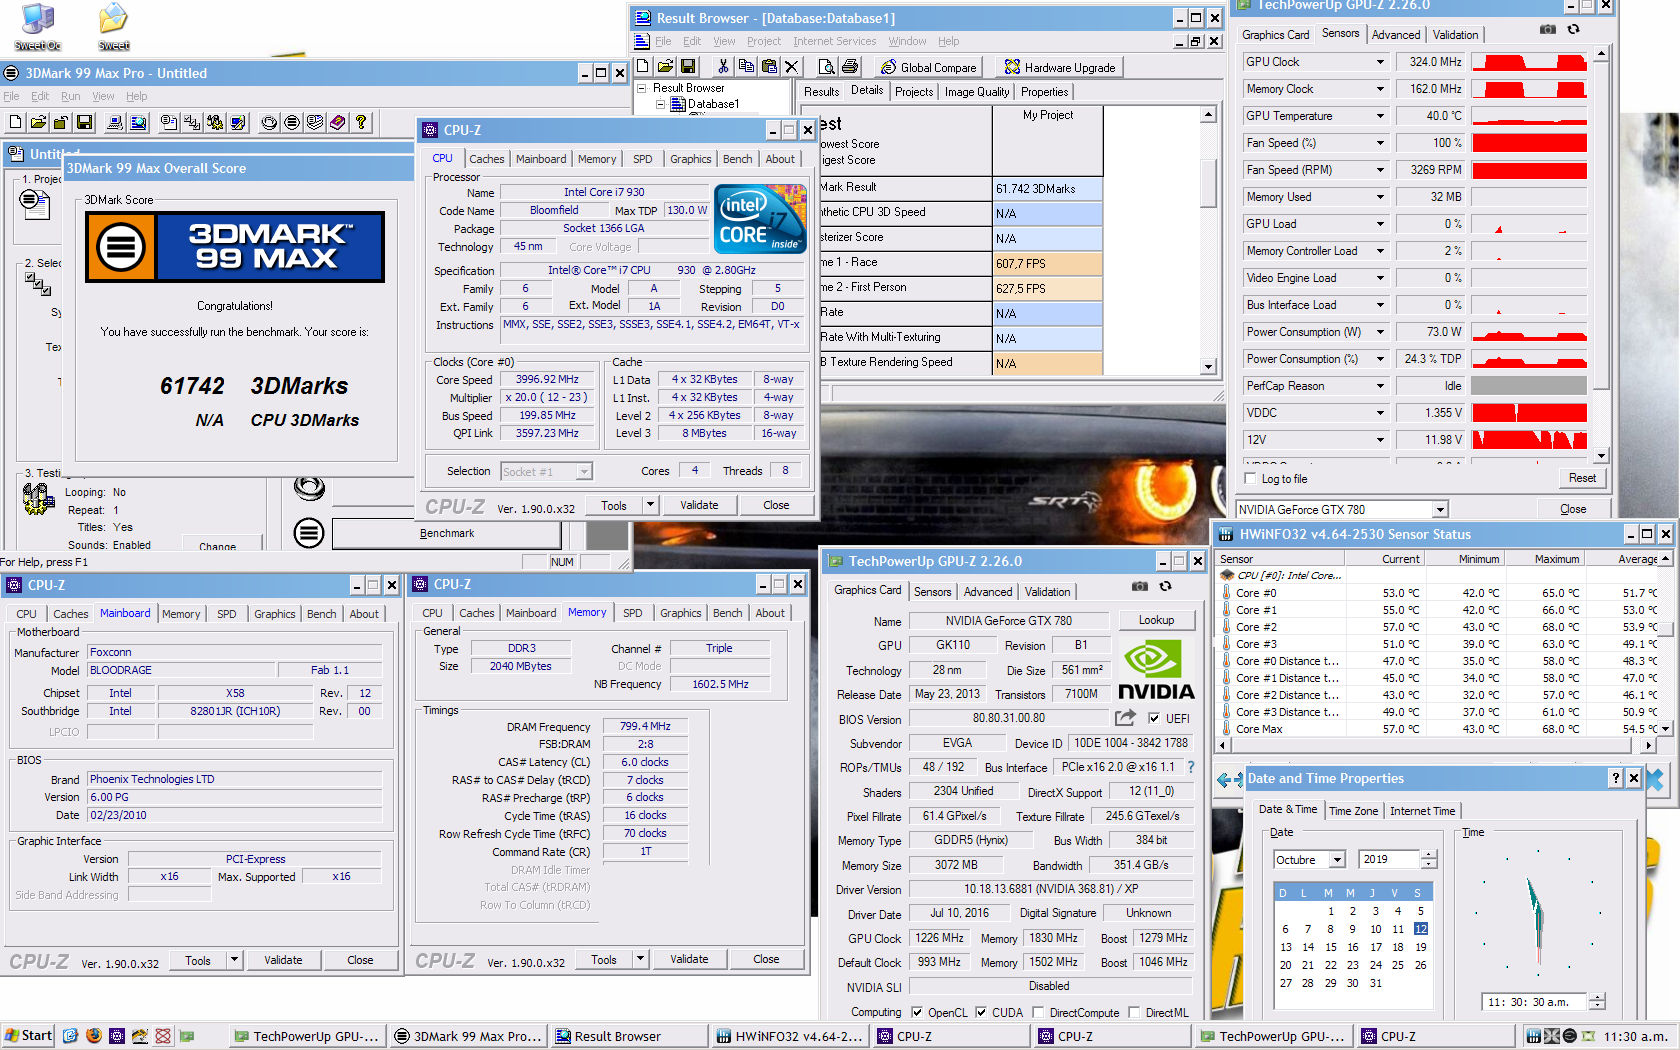
Task: Click the year 2019 spinner up arrow
Action: tap(1429, 855)
